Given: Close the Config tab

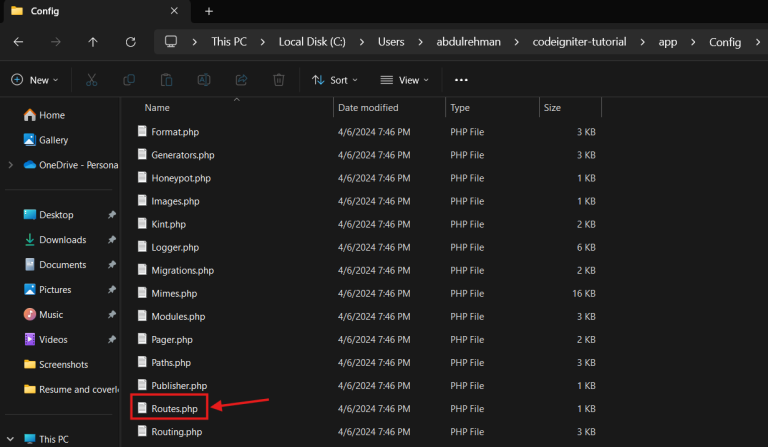Looking at the screenshot, I should point(174,11).
